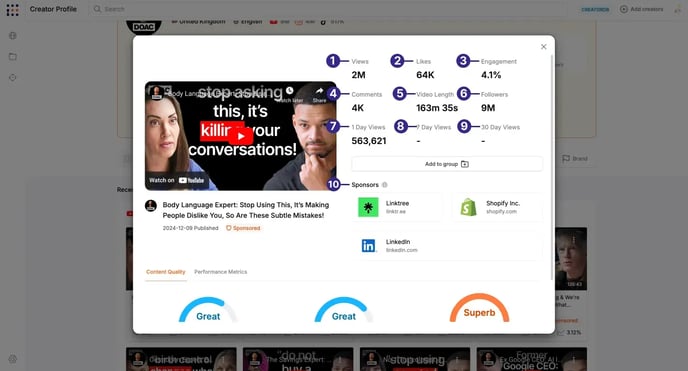Click the Add to group button
688x371 pixels.
pyautogui.click(x=447, y=164)
